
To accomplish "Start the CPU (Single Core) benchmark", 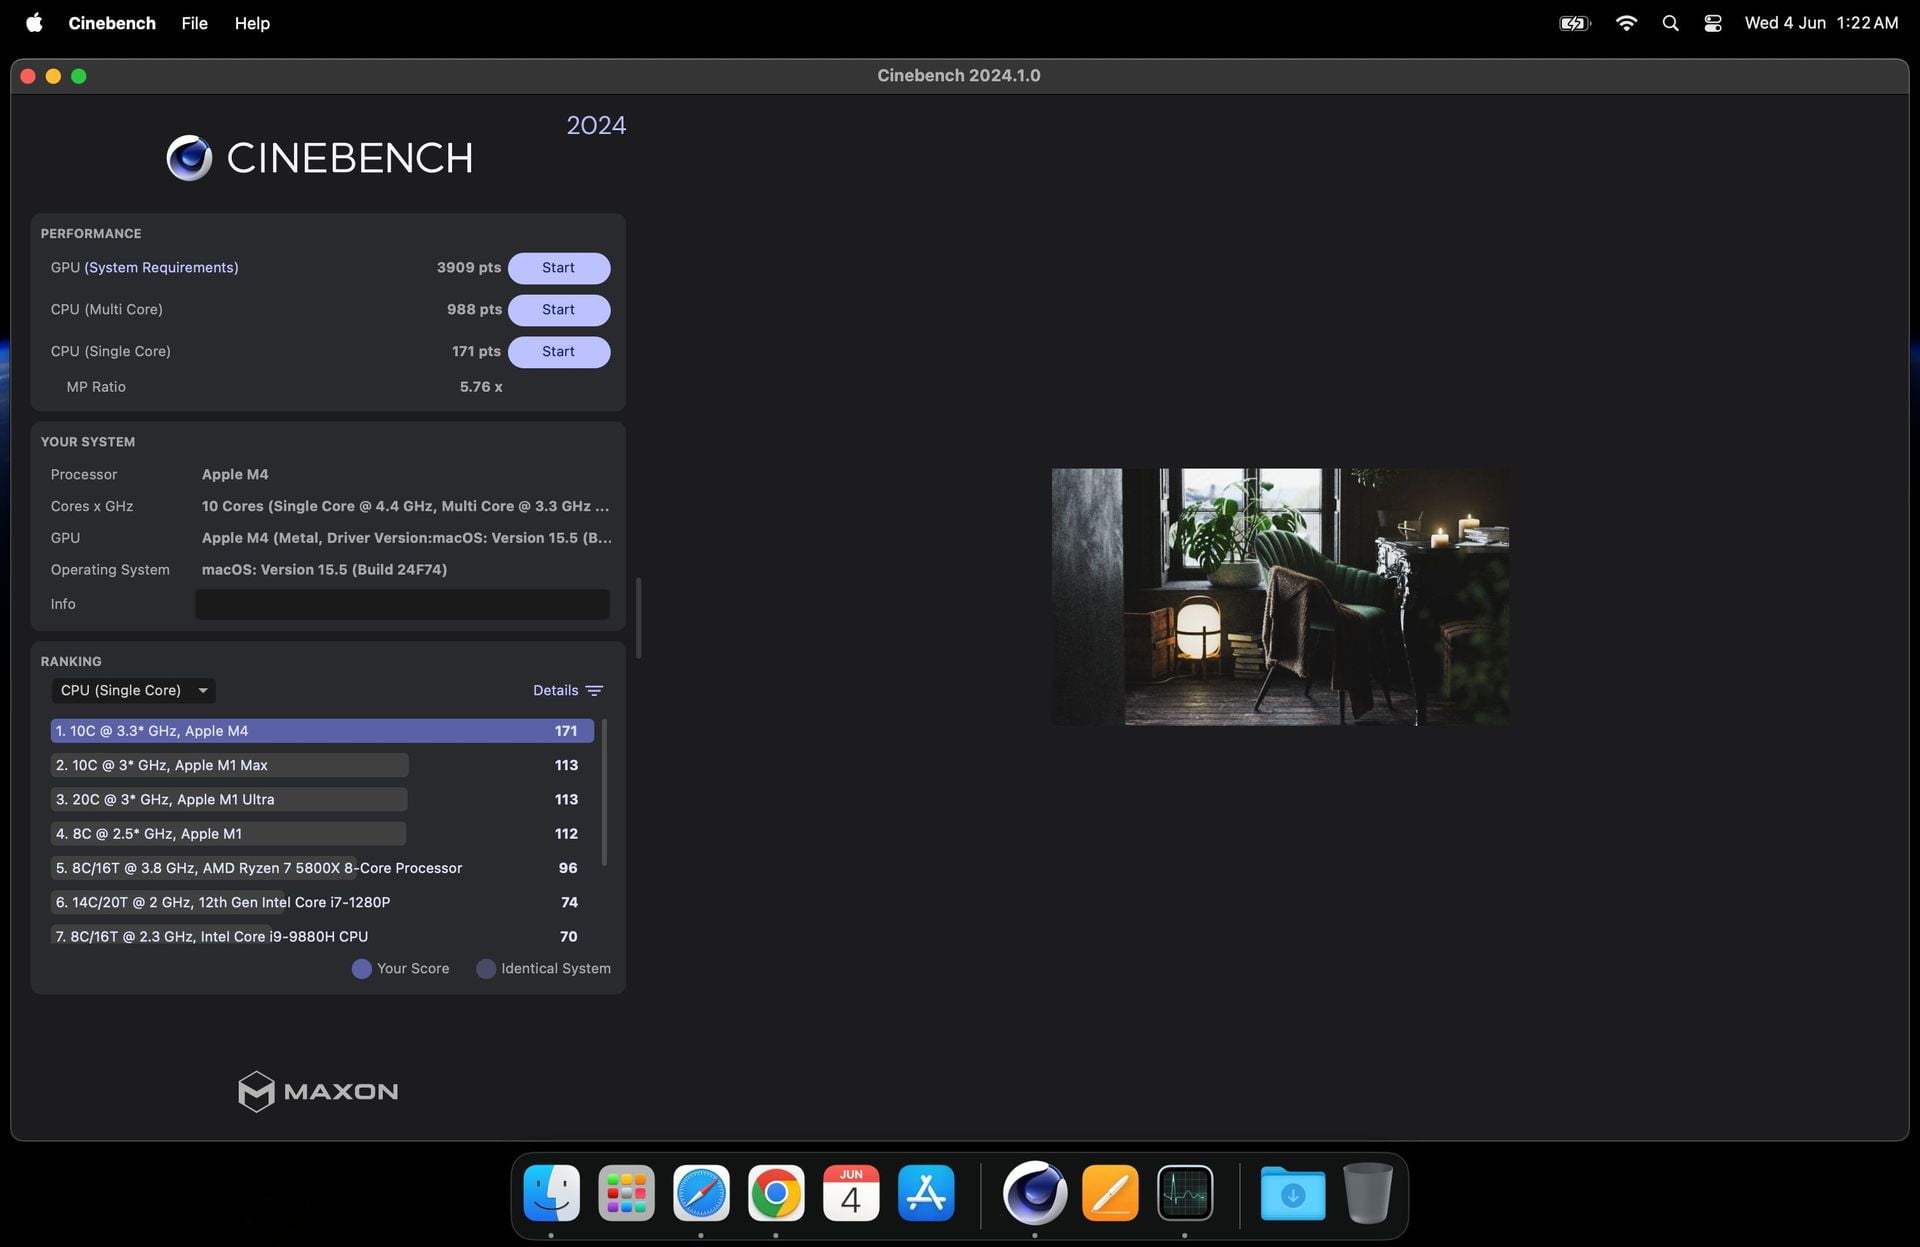I will (559, 352).
